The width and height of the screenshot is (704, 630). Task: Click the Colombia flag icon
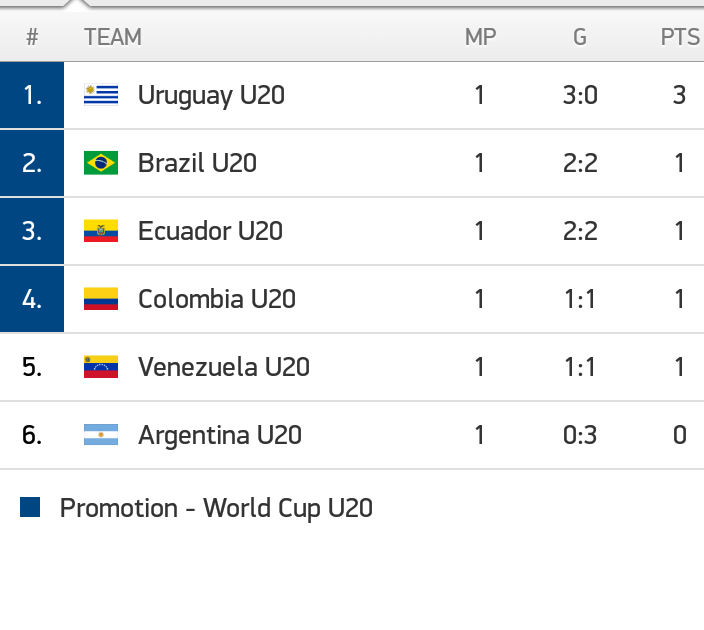[101, 299]
